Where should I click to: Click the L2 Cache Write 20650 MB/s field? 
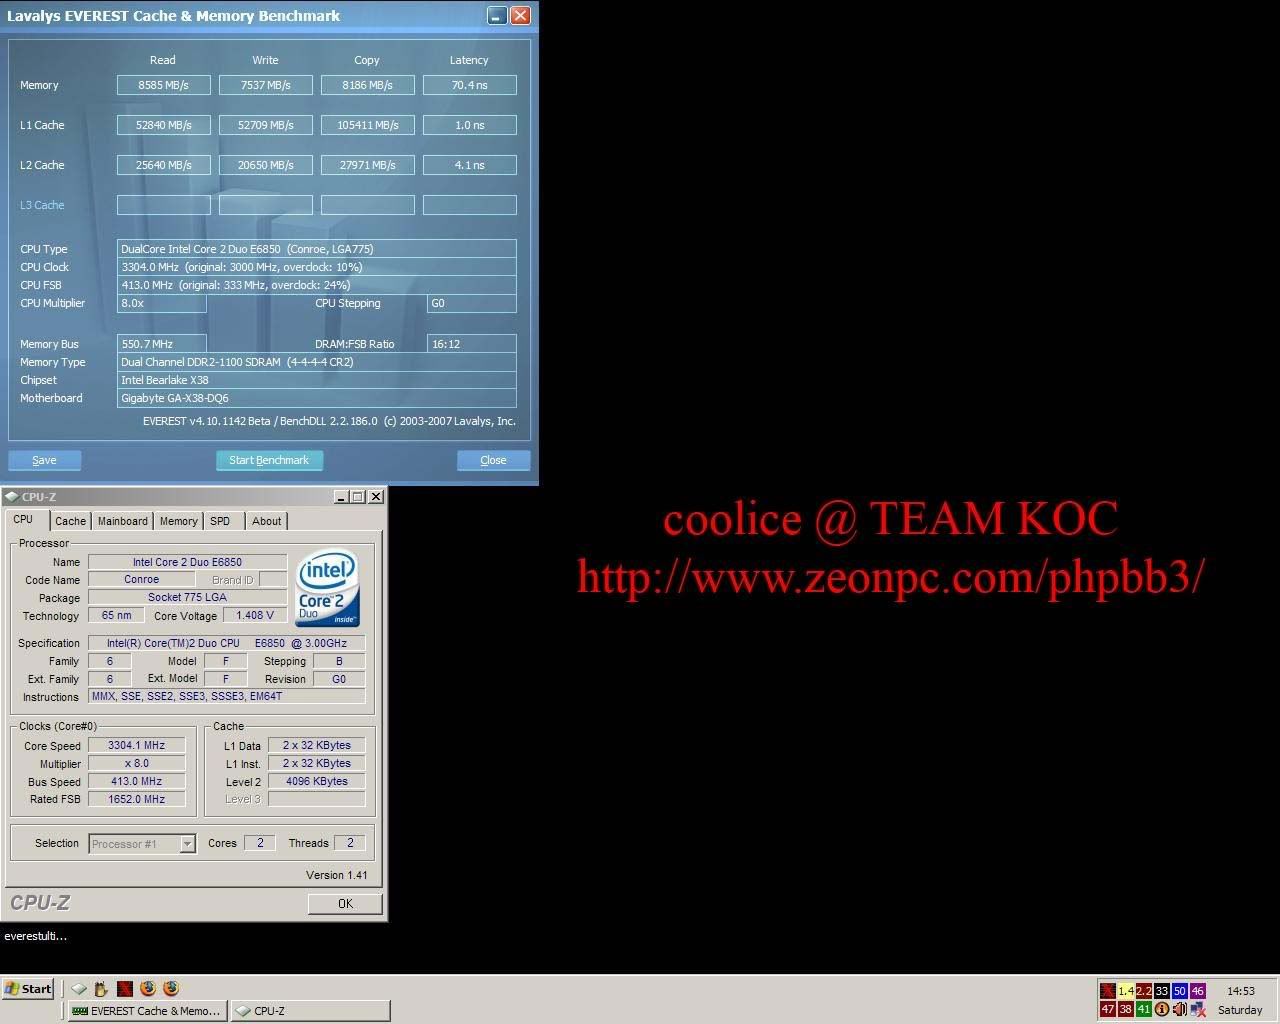tap(266, 165)
